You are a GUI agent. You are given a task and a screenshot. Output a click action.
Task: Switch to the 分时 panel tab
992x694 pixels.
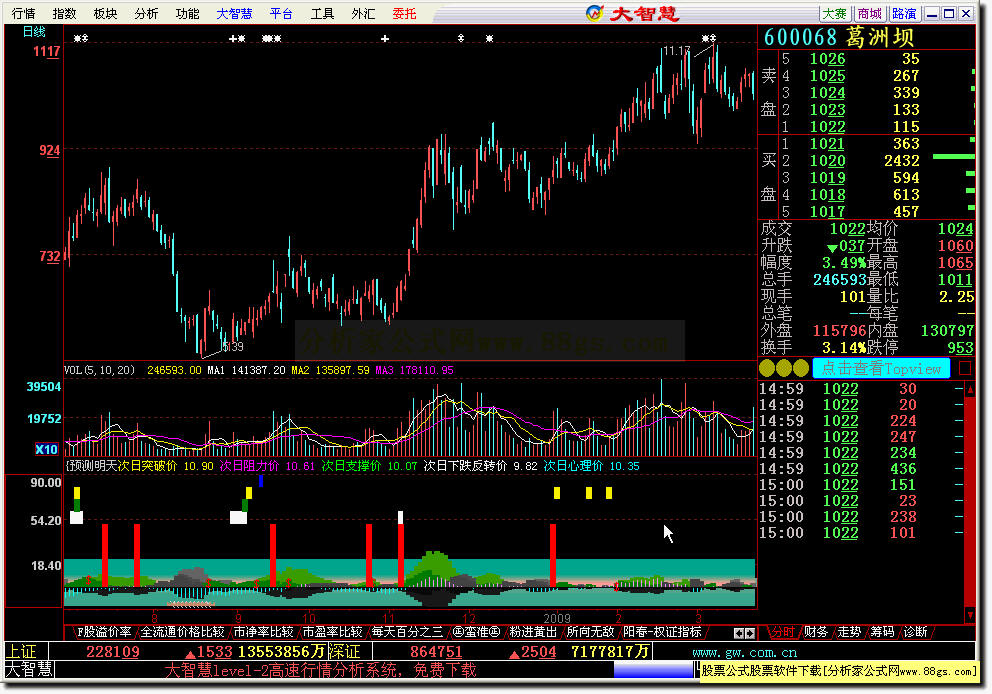click(782, 631)
